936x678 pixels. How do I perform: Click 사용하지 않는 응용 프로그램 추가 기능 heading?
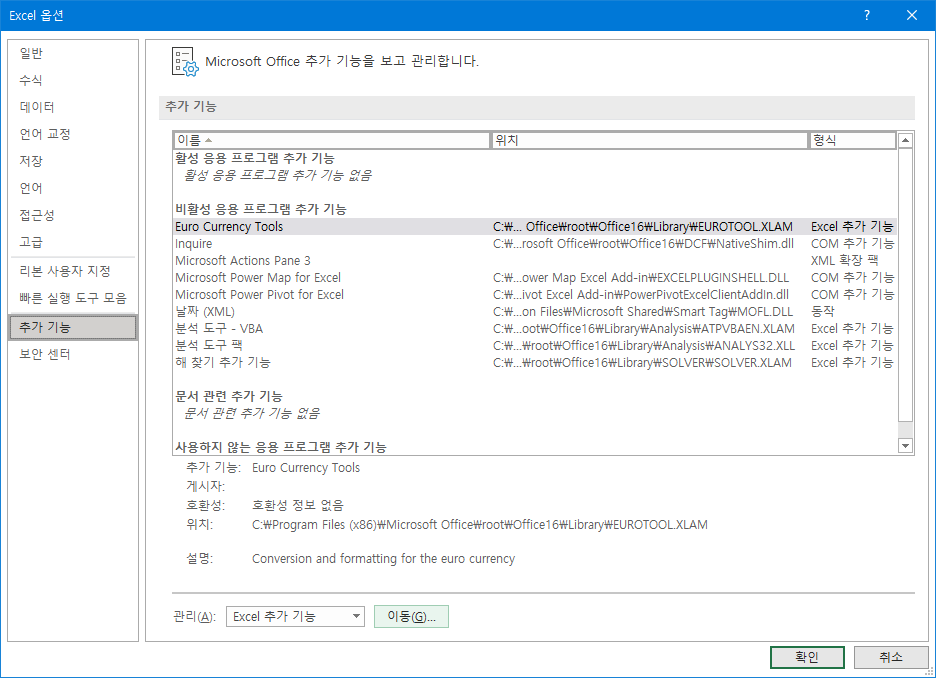pyautogui.click(x=281, y=447)
